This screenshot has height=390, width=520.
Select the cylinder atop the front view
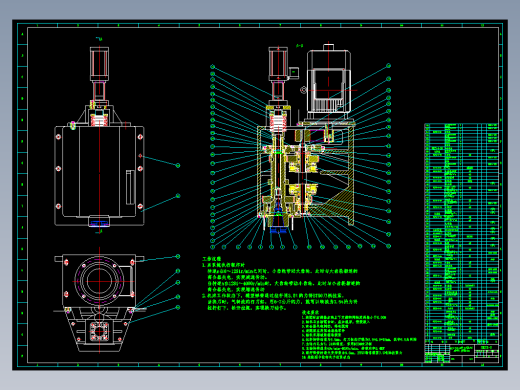pyautogui.click(x=99, y=64)
